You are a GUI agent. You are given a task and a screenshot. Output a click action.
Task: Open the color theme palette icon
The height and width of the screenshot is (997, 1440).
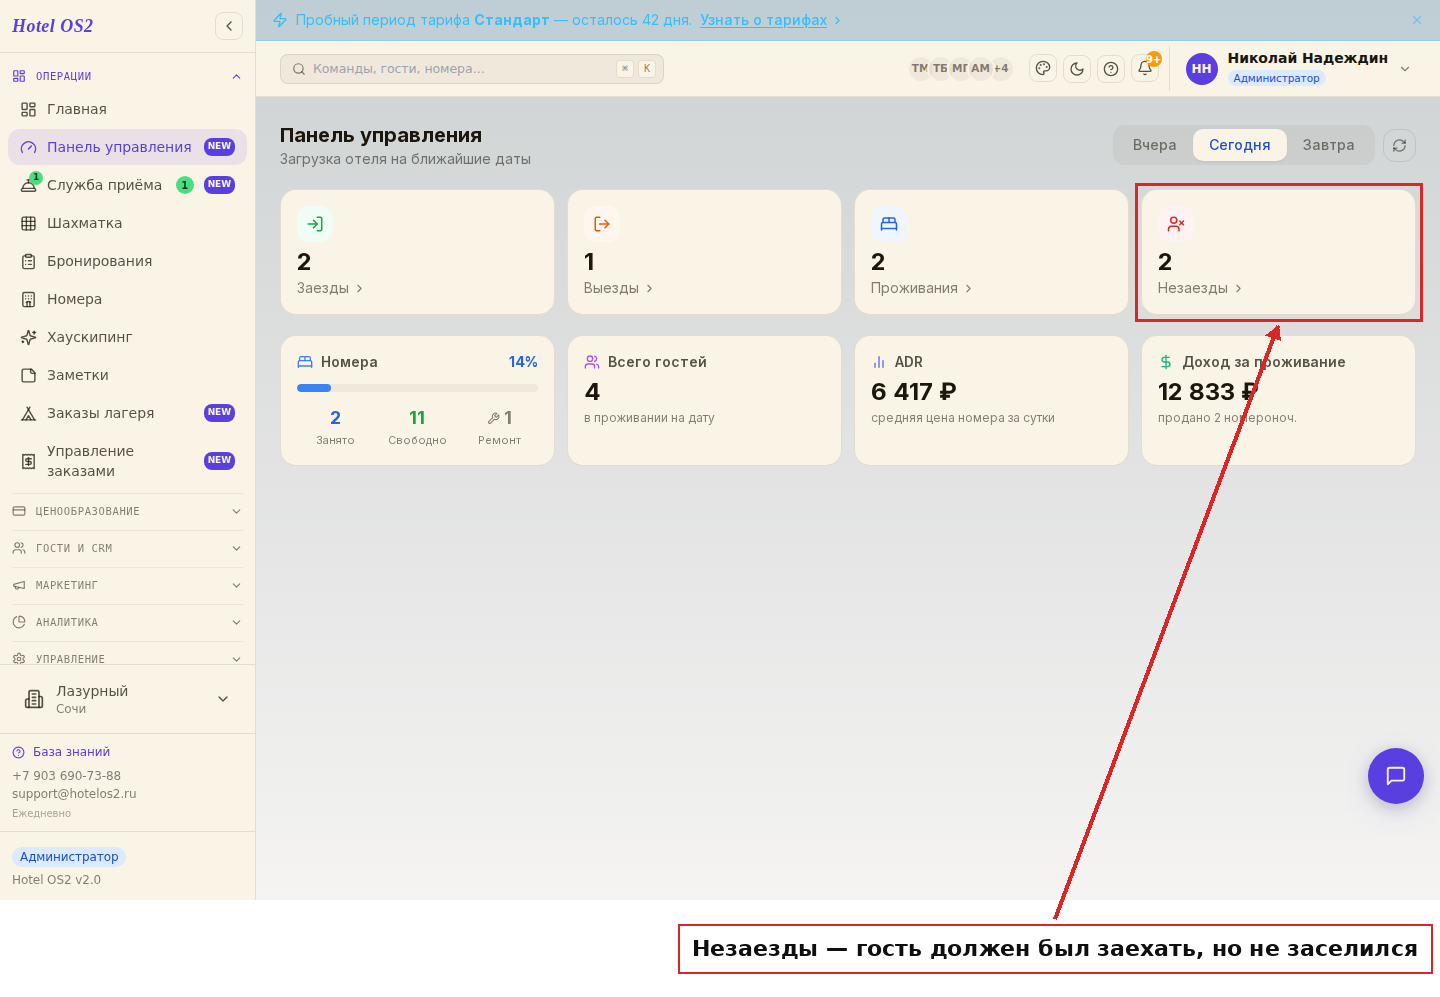tap(1043, 69)
